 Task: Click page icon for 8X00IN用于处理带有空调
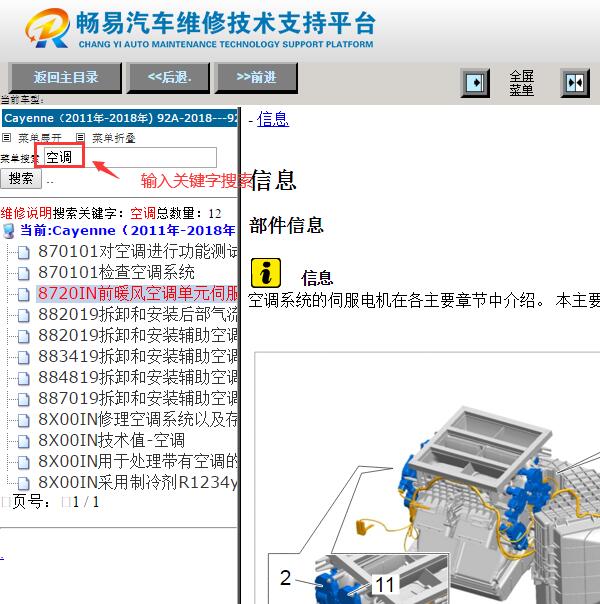pos(23,462)
